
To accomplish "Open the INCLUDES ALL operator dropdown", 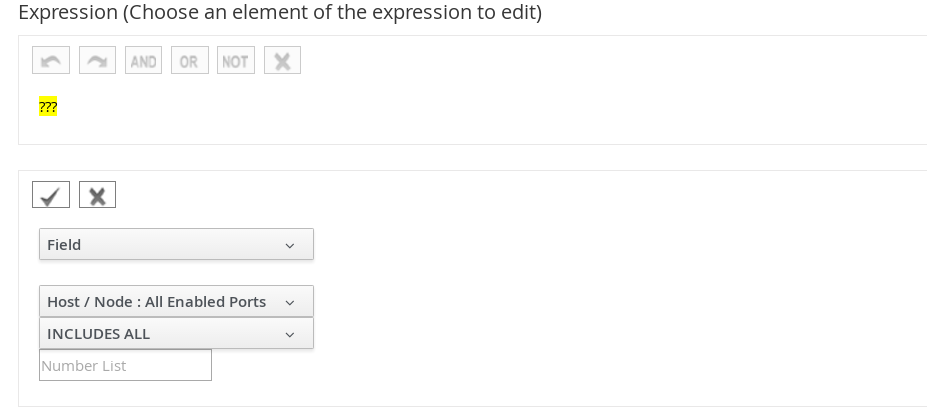I will coord(175,334).
